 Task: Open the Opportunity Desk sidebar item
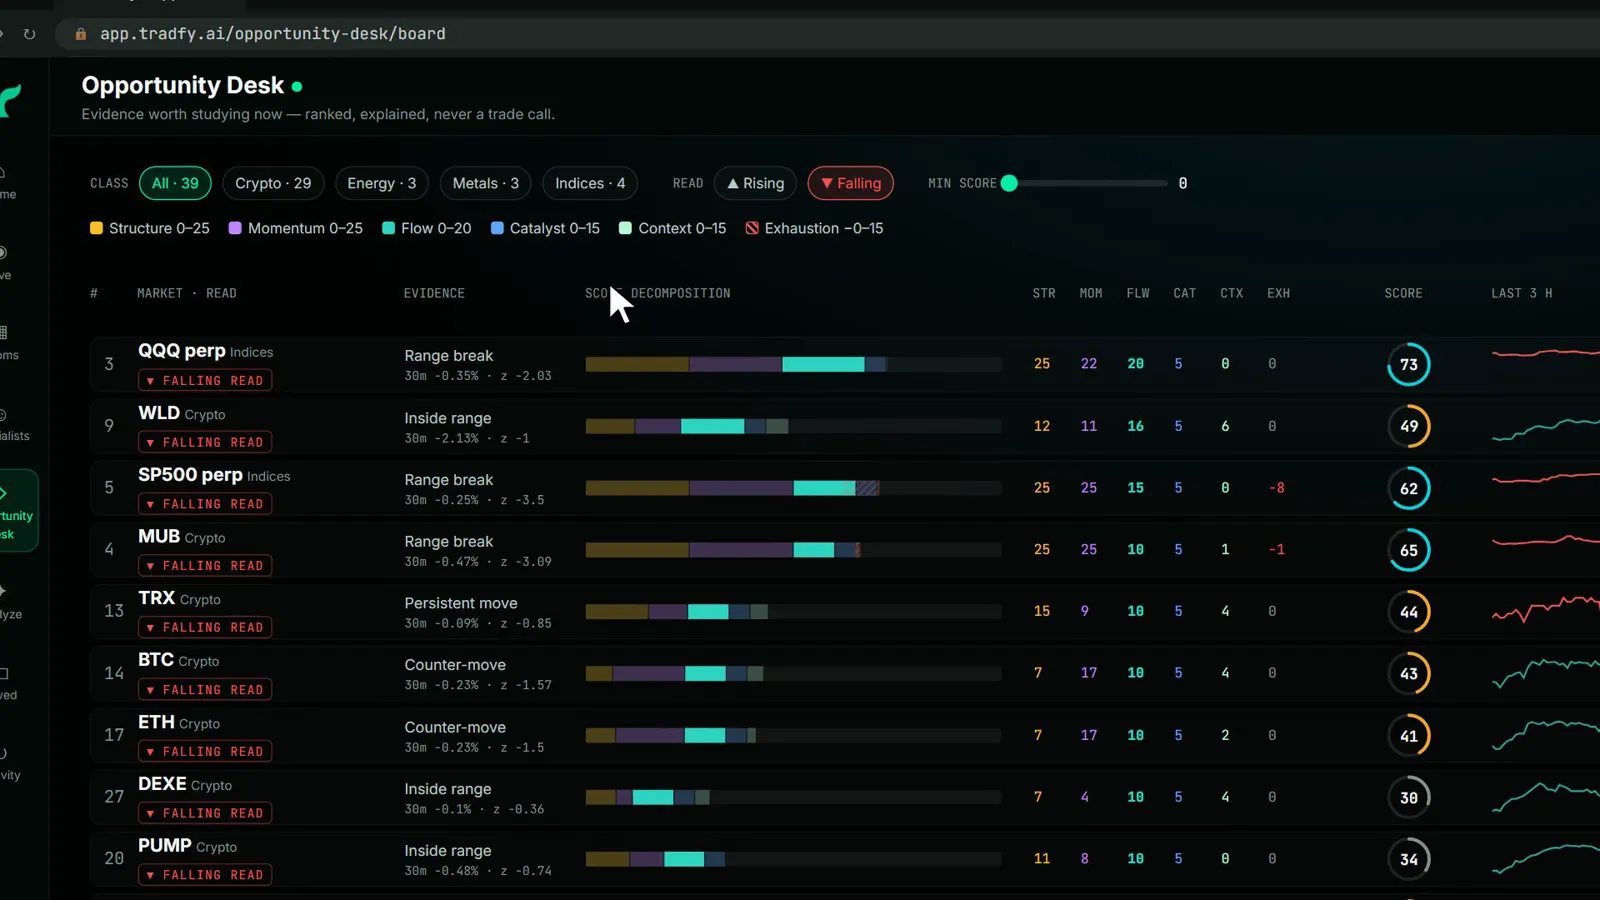click(18, 510)
